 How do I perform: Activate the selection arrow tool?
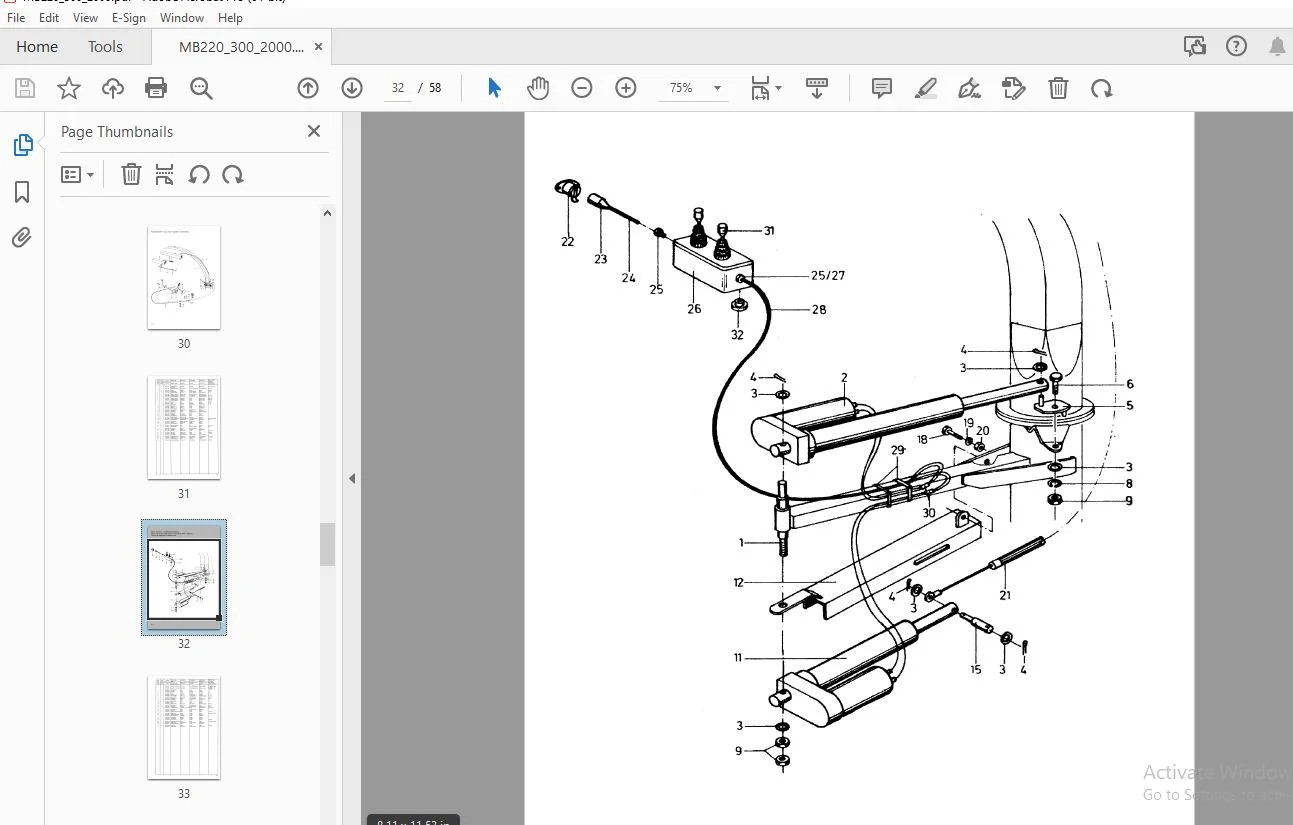tap(494, 88)
